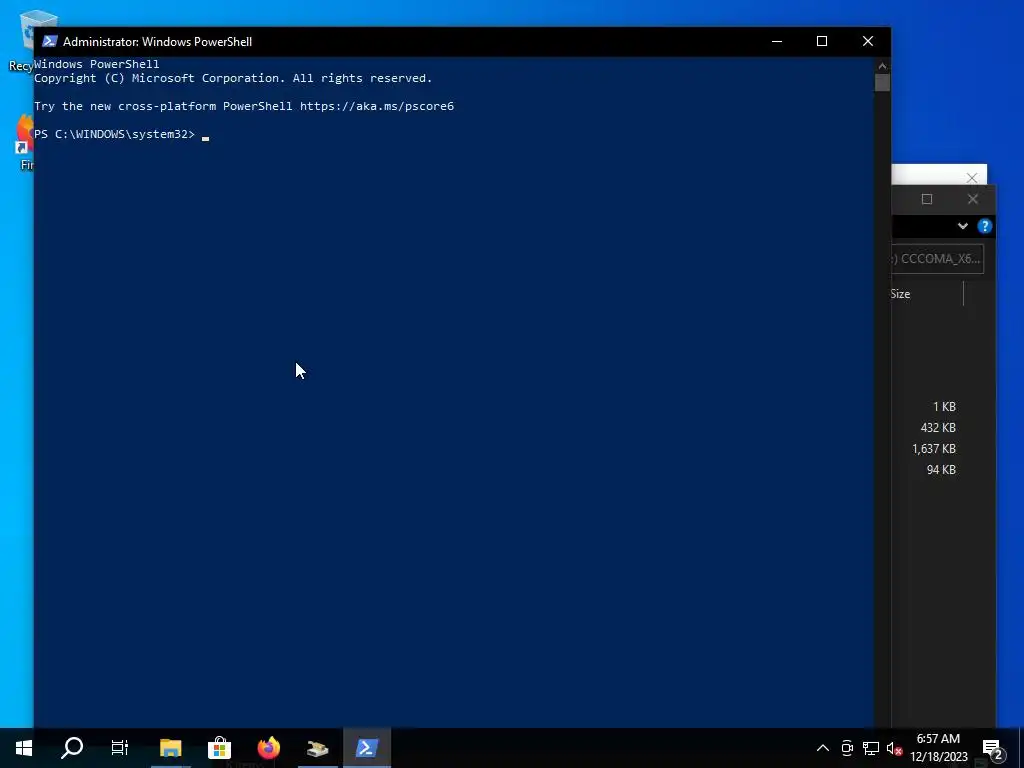1024x768 pixels.
Task: Open Task View from taskbar
Action: (x=120, y=748)
